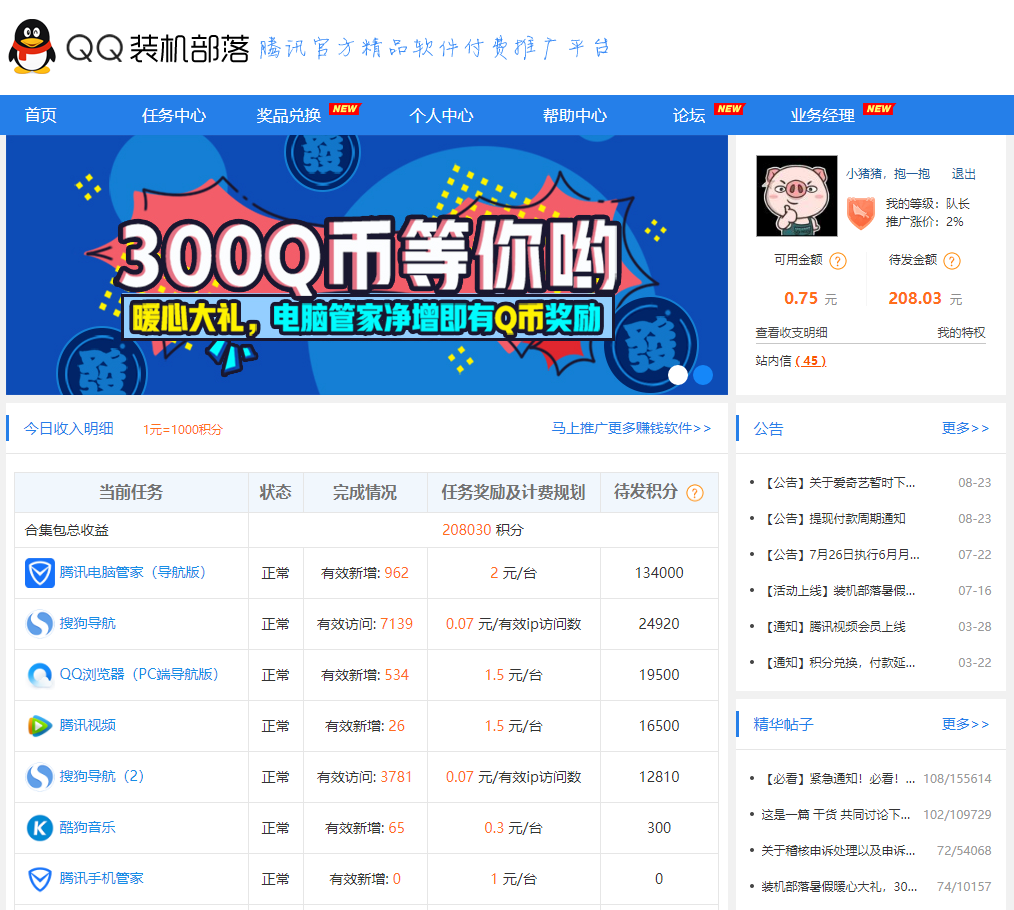Click the 腾讯电脑管家 shield icon
1014x910 pixels.
(39, 573)
